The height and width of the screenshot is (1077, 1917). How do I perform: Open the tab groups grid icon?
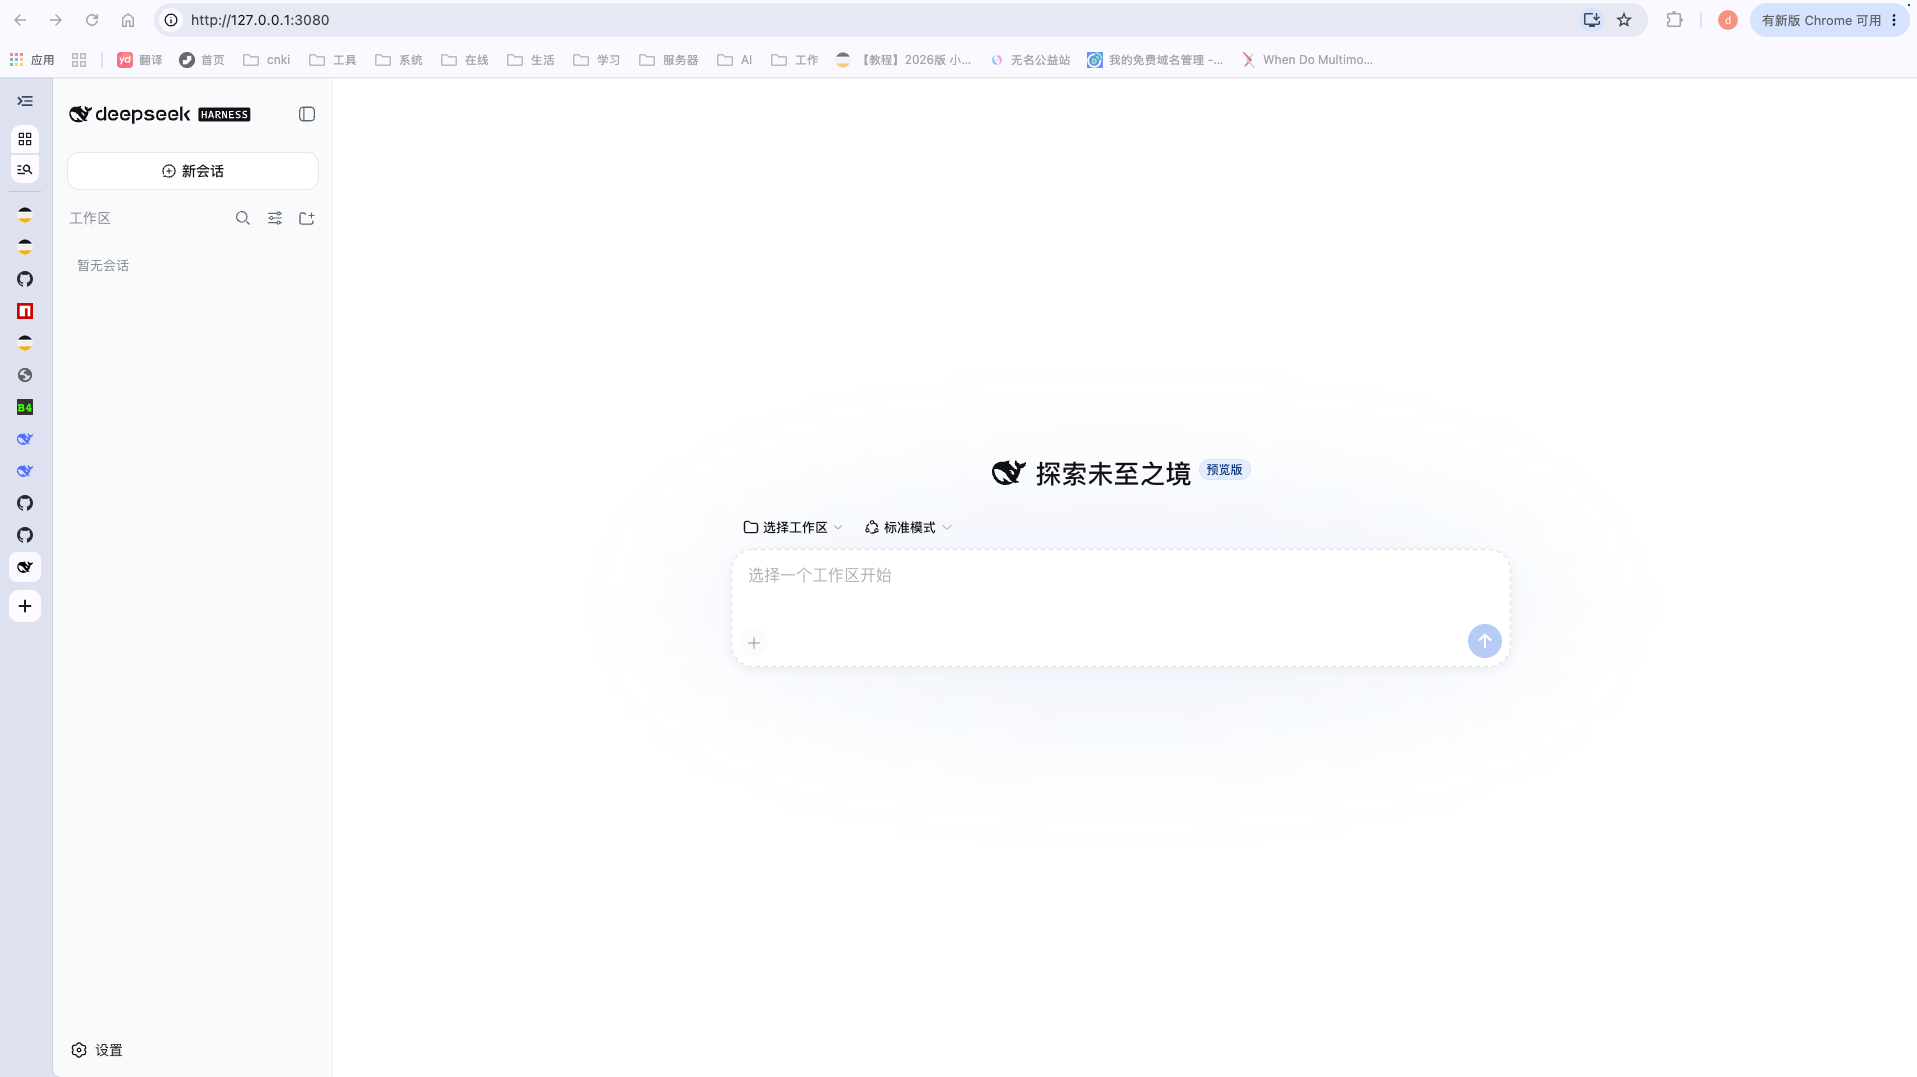coord(25,139)
